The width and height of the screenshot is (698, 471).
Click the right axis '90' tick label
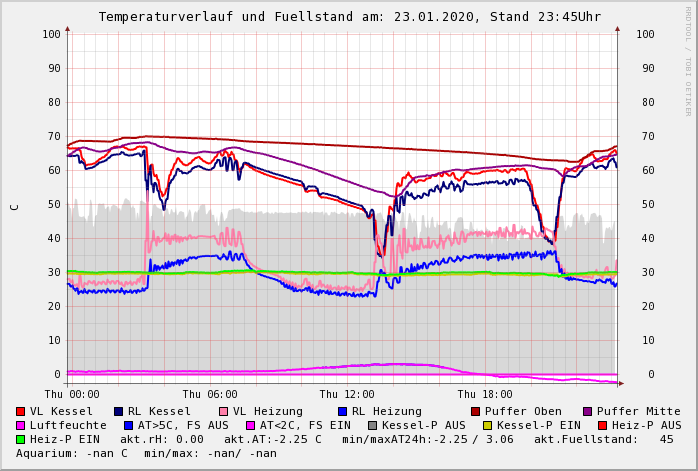point(648,68)
